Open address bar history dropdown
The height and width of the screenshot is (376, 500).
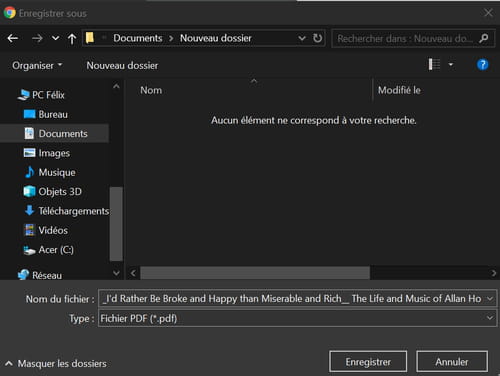point(302,38)
